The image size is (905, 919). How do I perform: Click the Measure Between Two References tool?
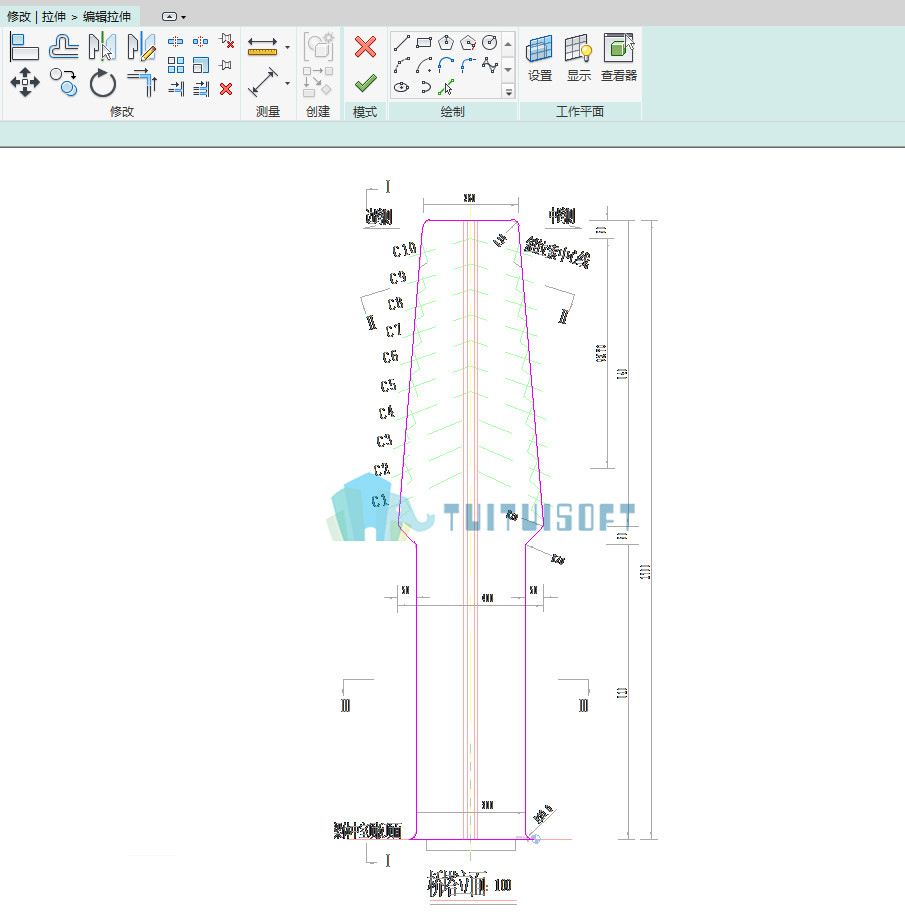point(263,46)
